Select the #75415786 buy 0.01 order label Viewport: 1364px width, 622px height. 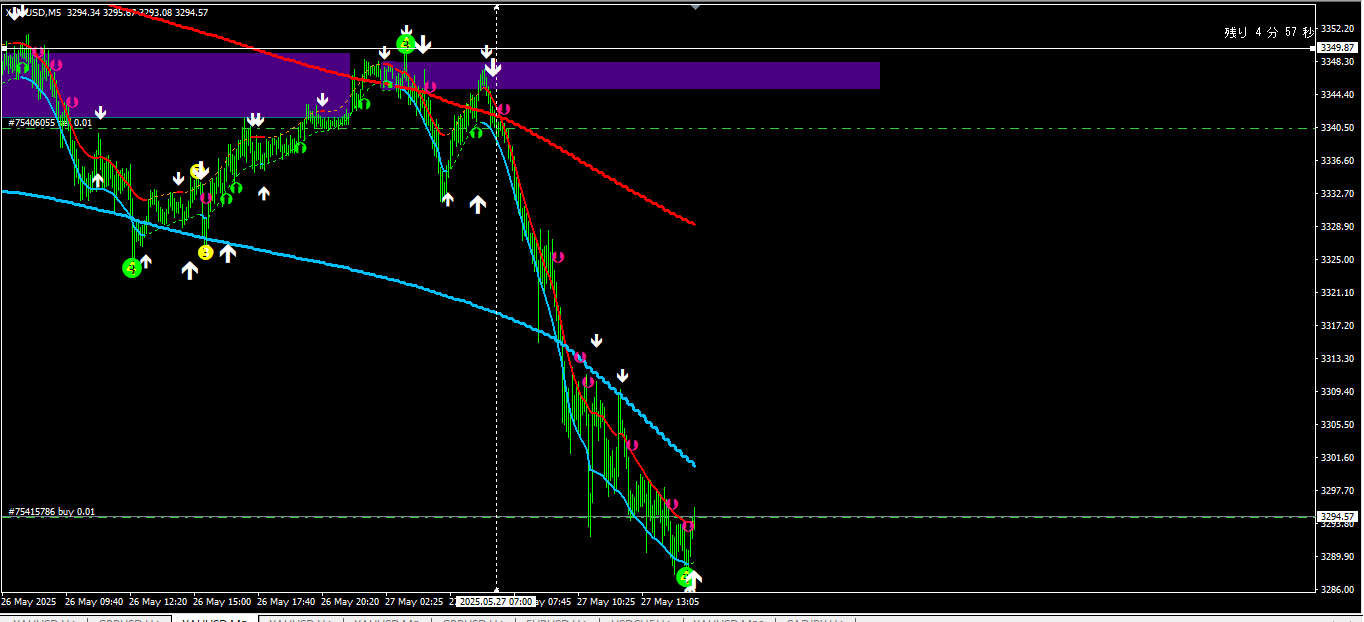[52, 512]
